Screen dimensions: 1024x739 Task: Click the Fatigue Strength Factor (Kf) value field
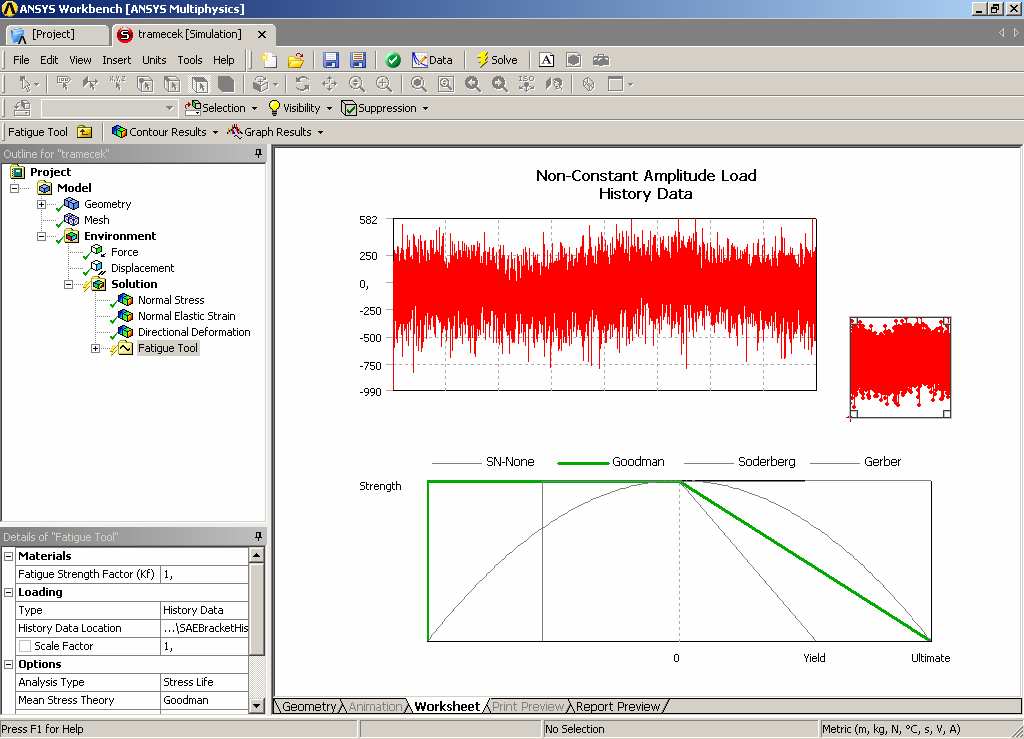204,574
